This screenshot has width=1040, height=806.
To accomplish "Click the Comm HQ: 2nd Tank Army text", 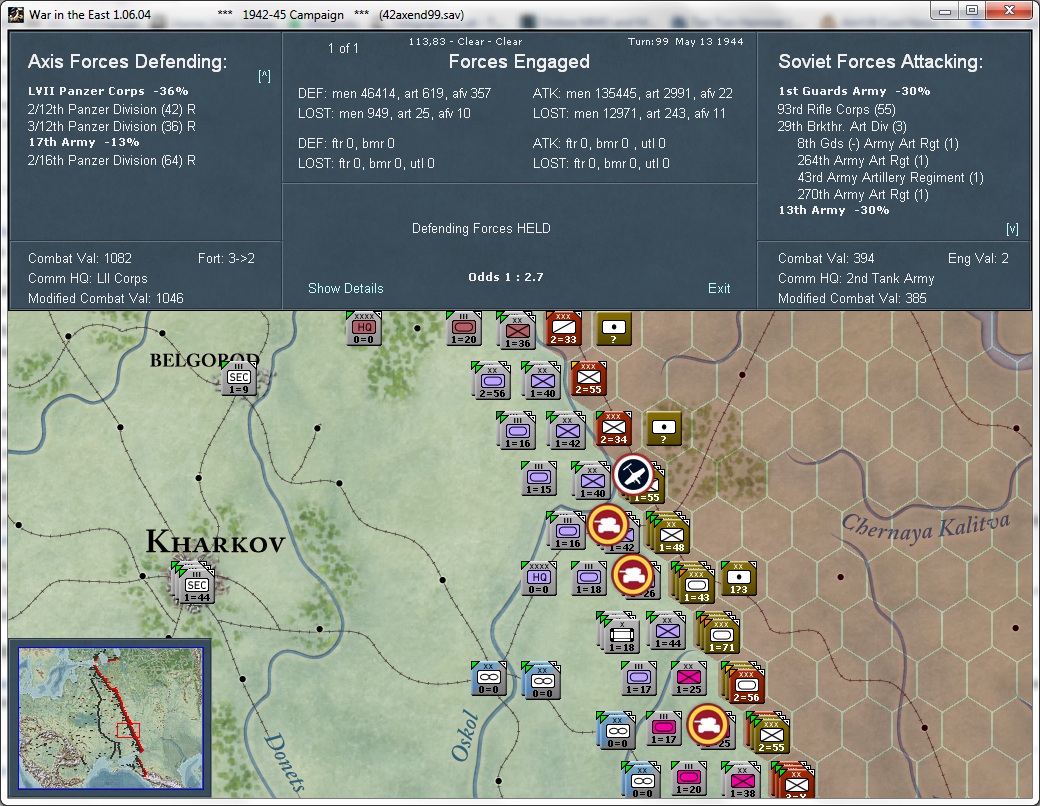I will 856,279.
